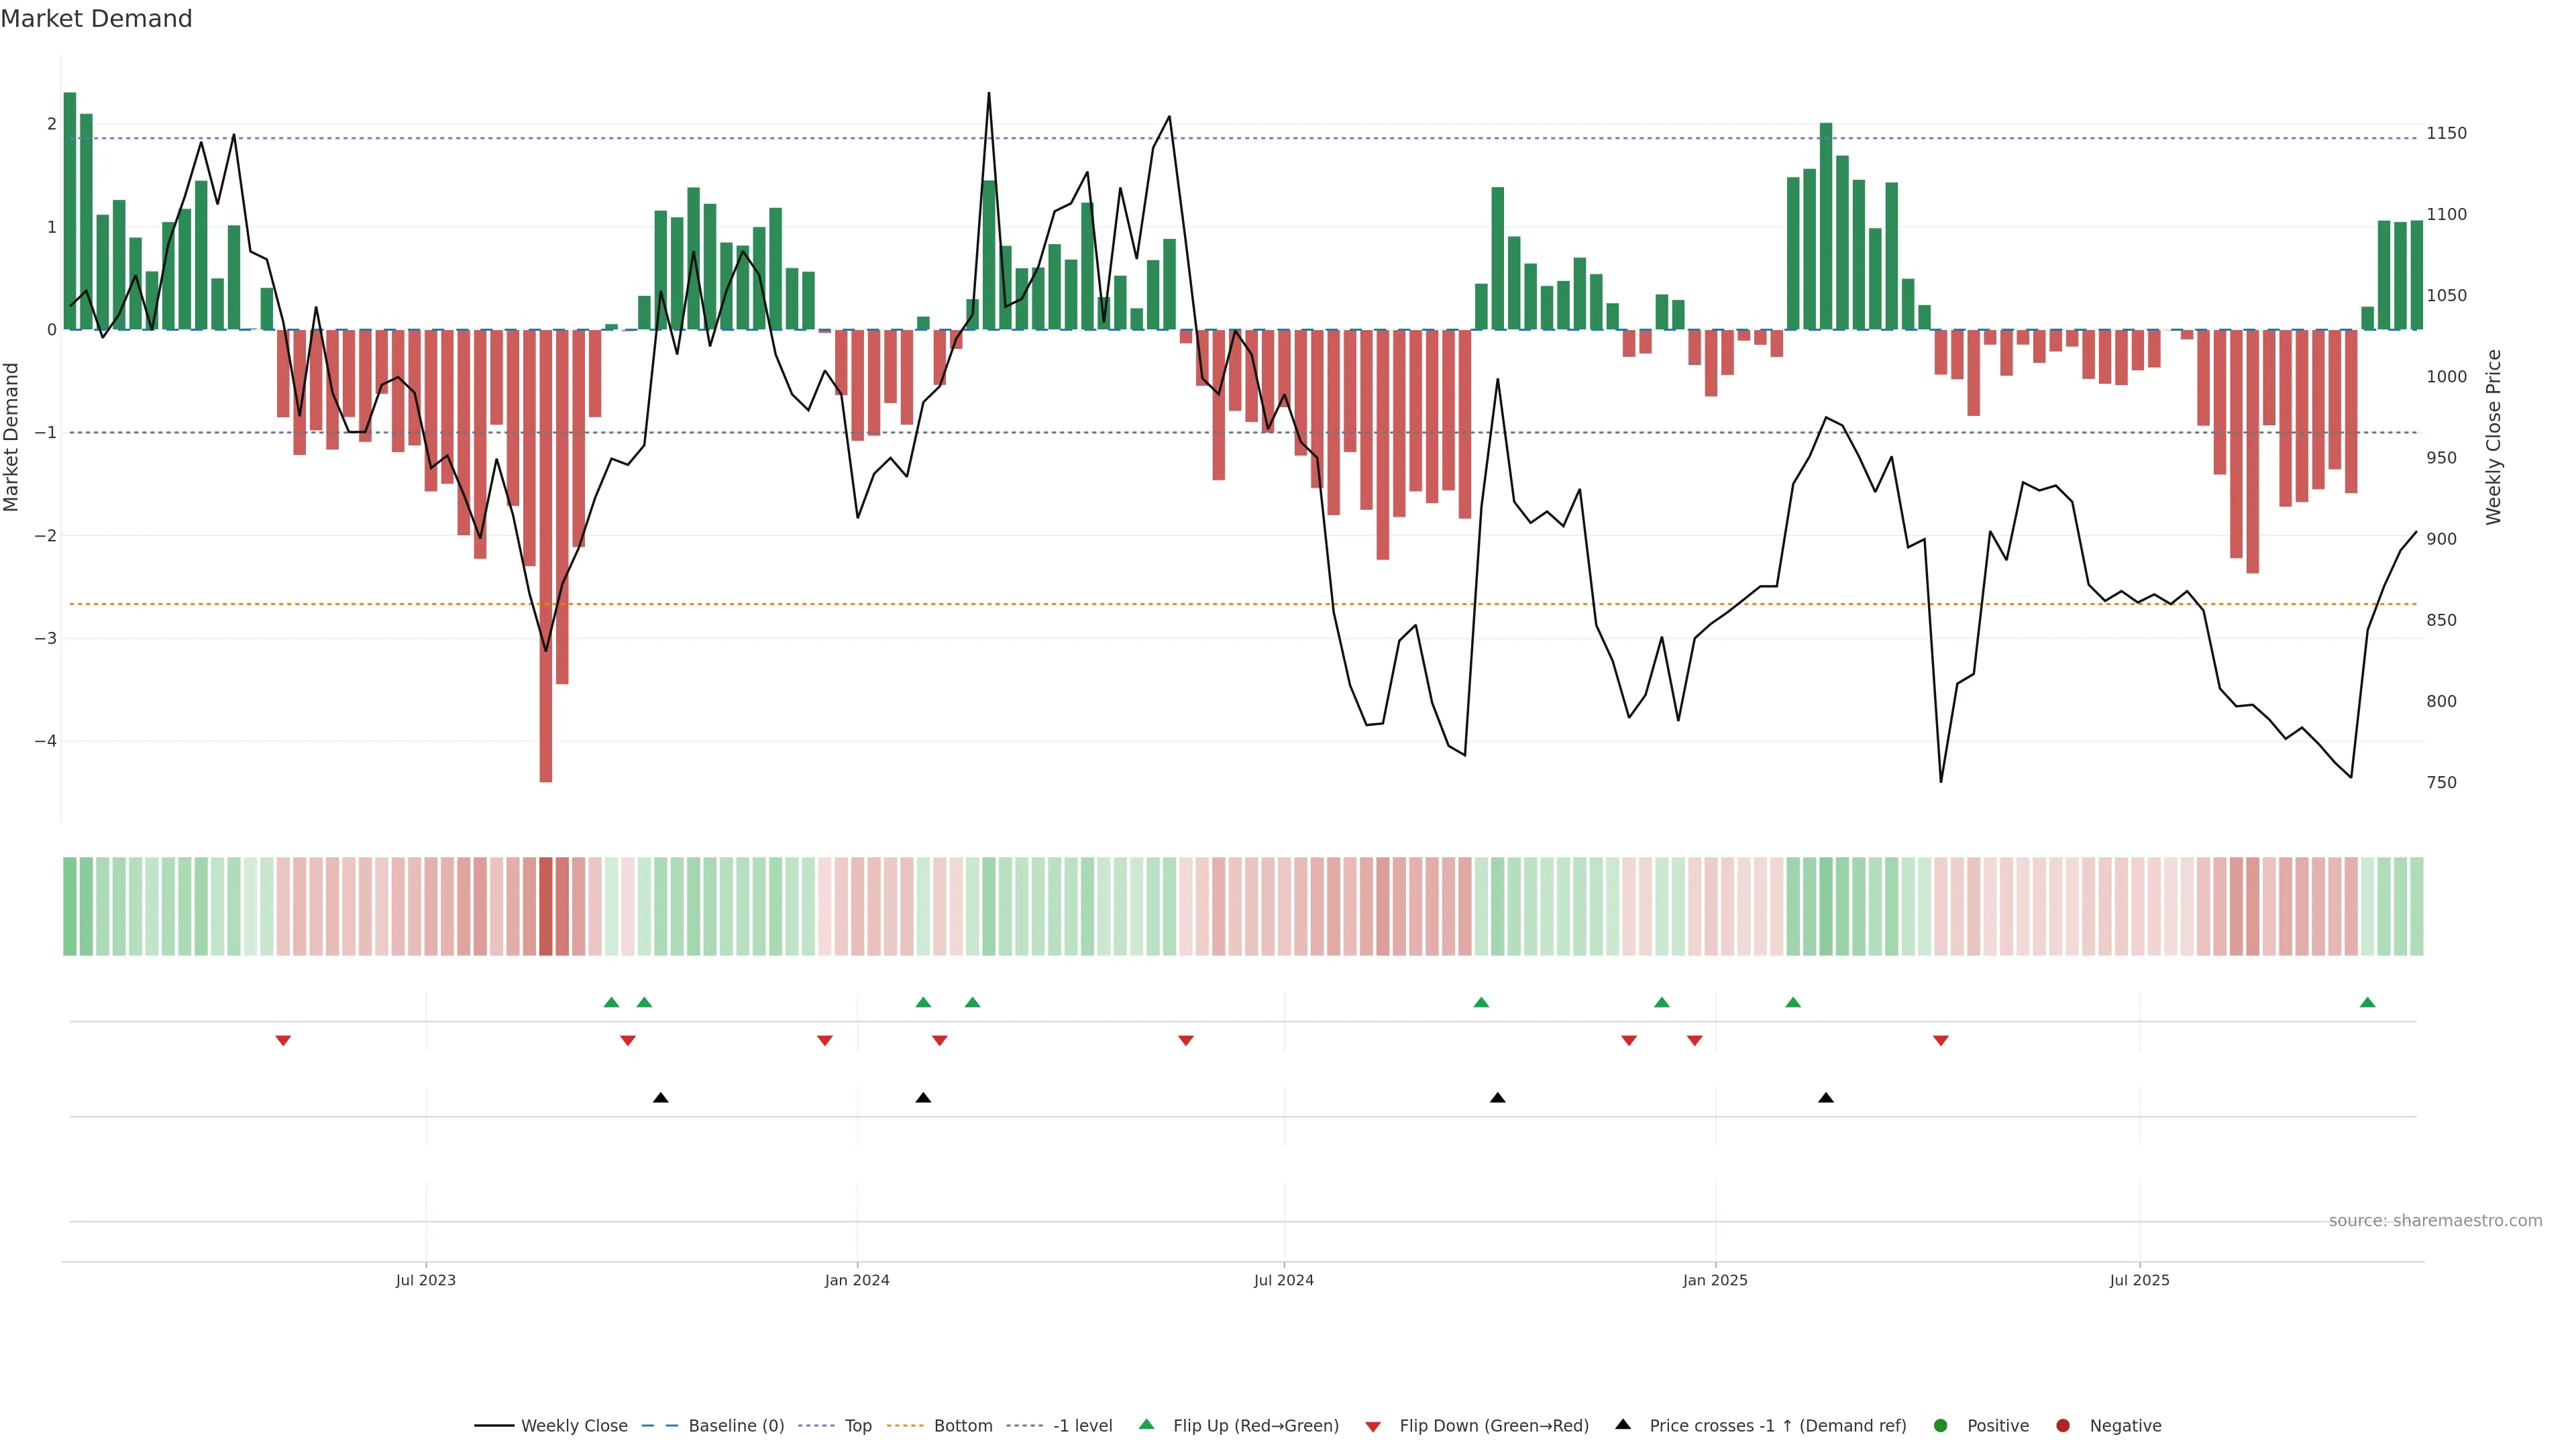
Task: Click the darkest red heatmap cell
Action: point(546,906)
